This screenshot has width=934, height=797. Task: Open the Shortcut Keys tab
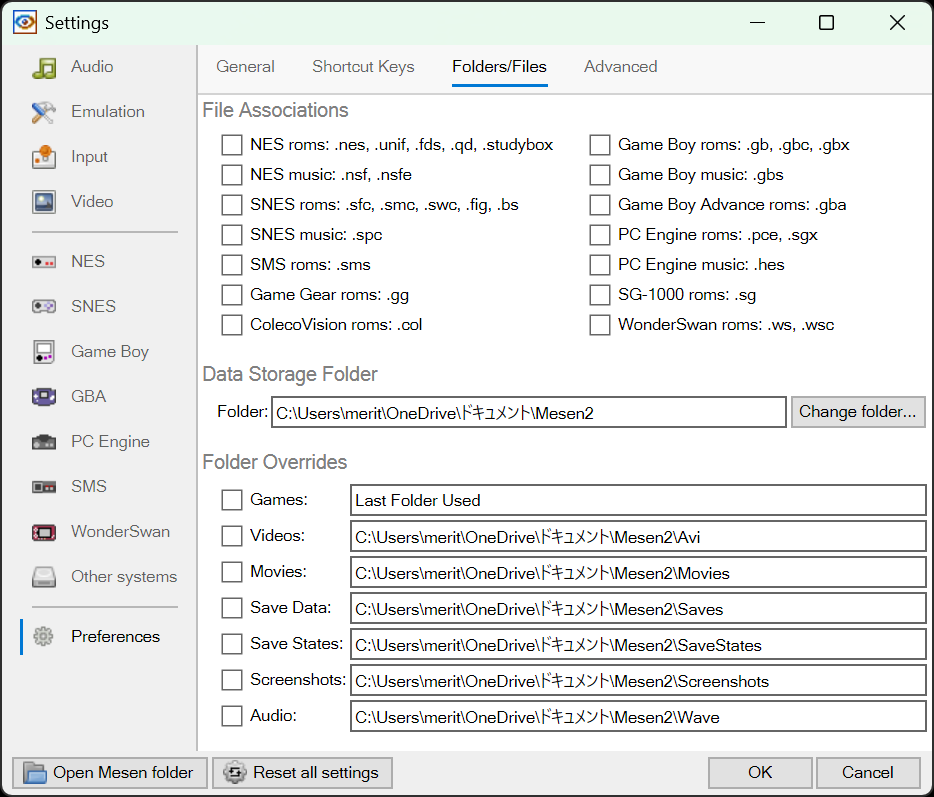363,67
